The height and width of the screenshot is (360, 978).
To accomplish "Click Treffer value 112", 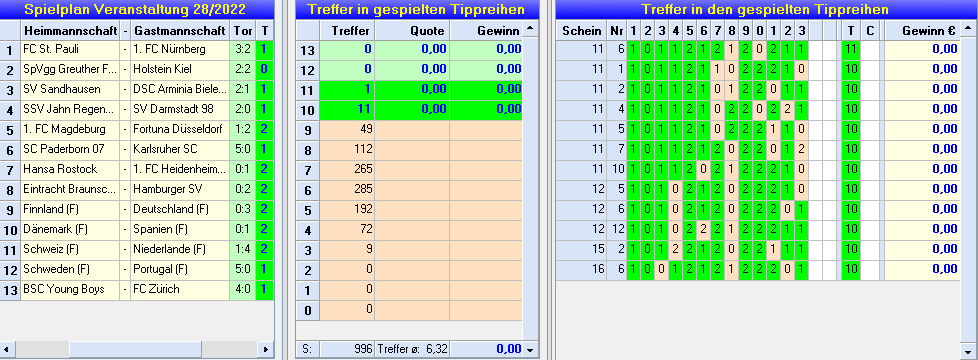I will 347,149.
